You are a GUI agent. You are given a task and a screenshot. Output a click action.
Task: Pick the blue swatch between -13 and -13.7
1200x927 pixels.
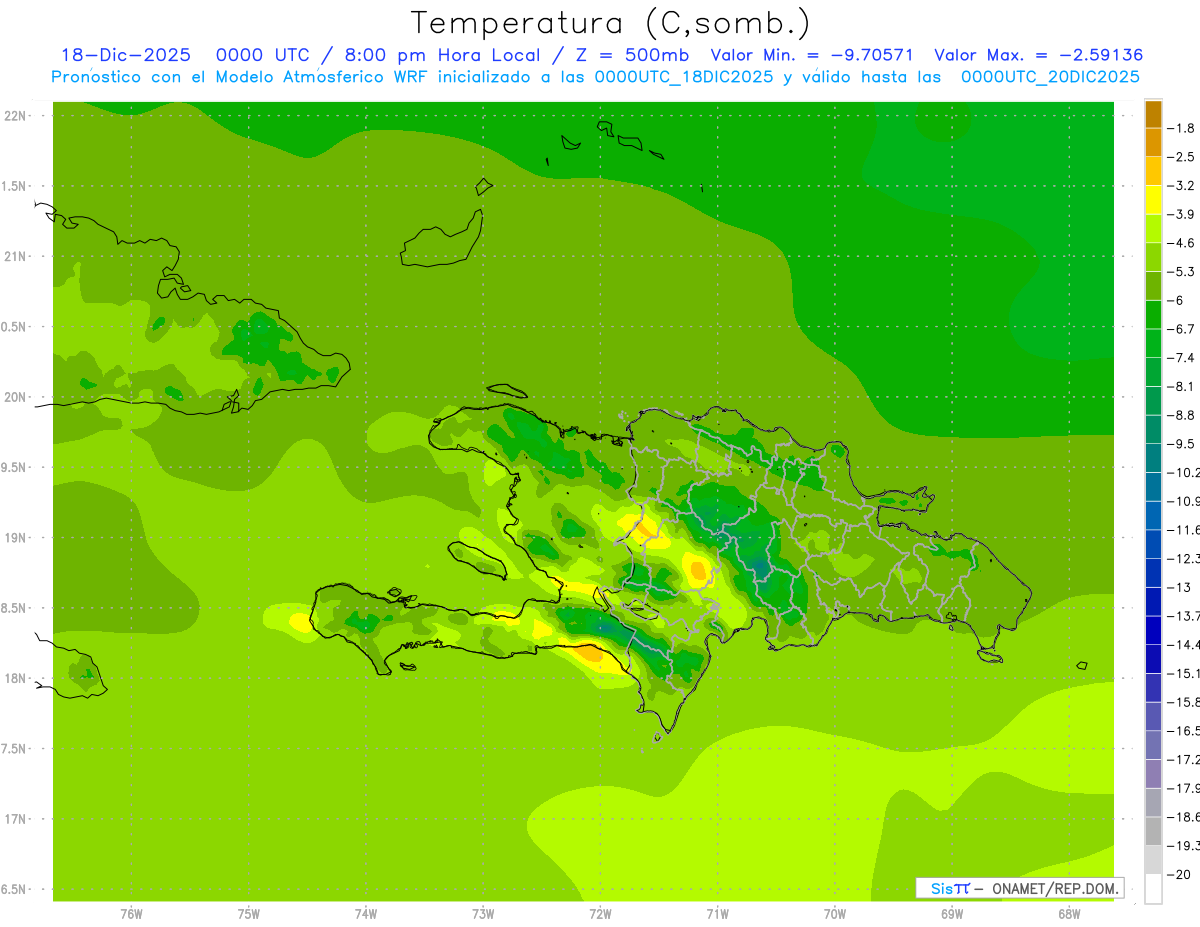pos(1153,601)
